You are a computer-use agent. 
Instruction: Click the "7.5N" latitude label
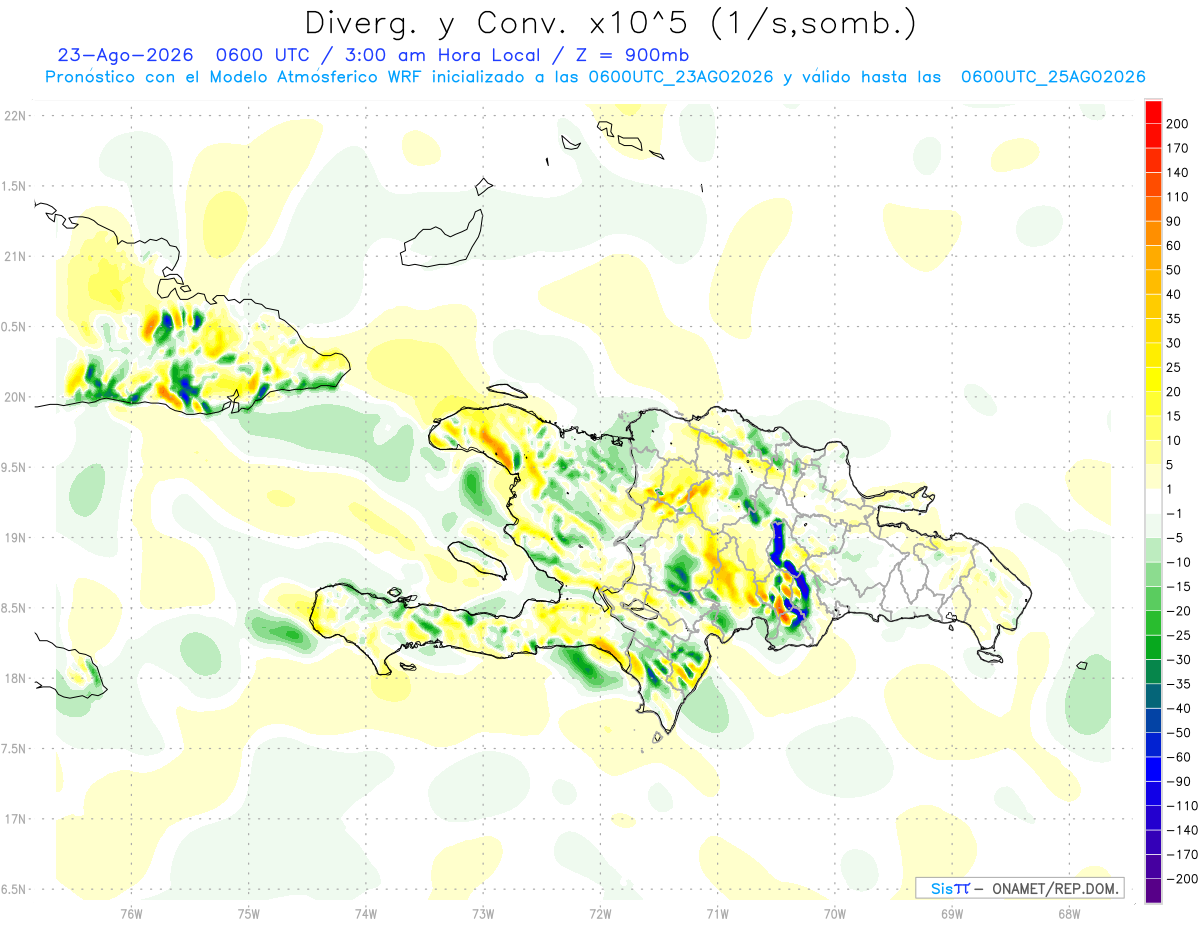click(x=14, y=748)
